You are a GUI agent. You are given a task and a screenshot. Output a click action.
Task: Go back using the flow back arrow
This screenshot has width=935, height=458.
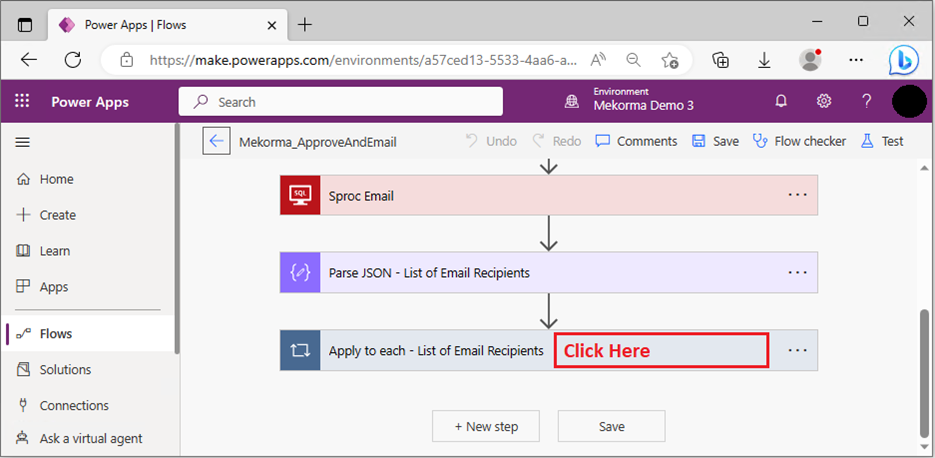coord(216,141)
